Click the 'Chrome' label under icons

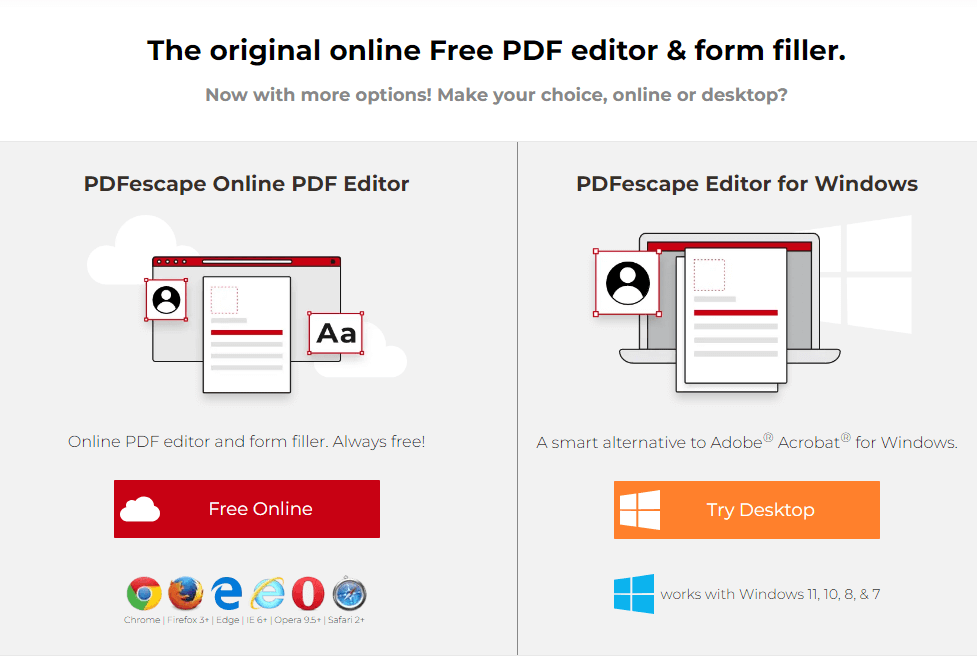click(x=142, y=620)
